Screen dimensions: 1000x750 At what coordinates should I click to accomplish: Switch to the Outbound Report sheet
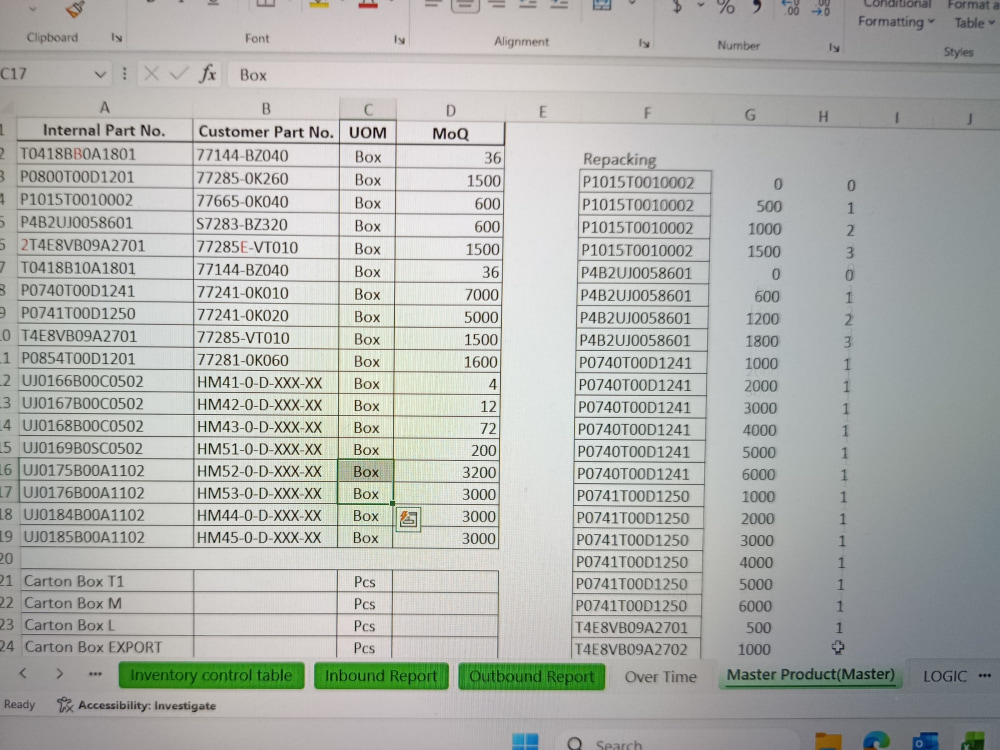coord(531,677)
